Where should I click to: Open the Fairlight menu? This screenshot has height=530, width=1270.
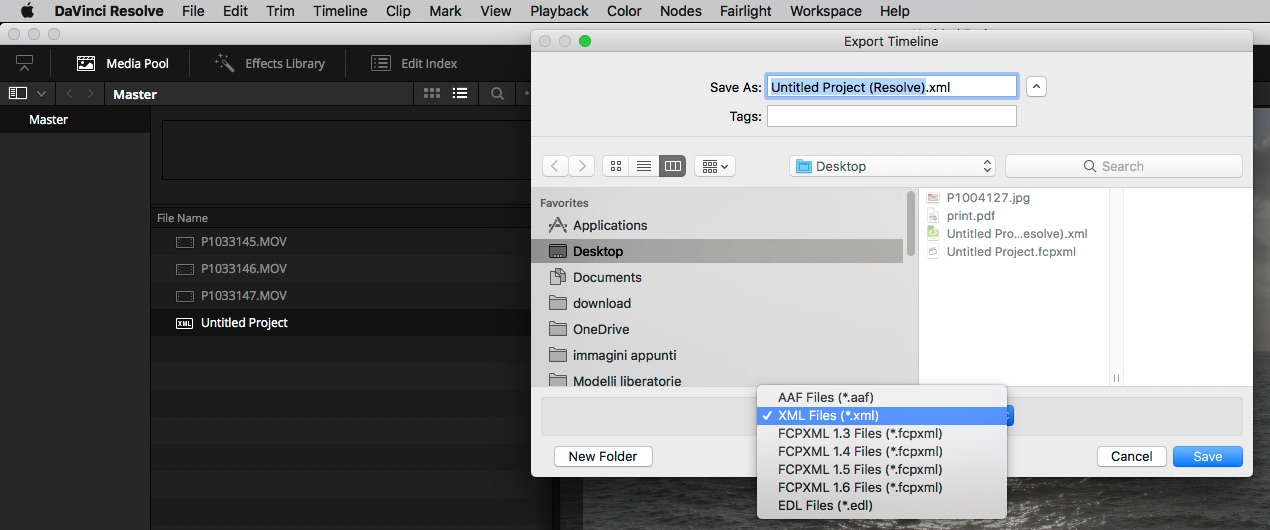click(746, 11)
